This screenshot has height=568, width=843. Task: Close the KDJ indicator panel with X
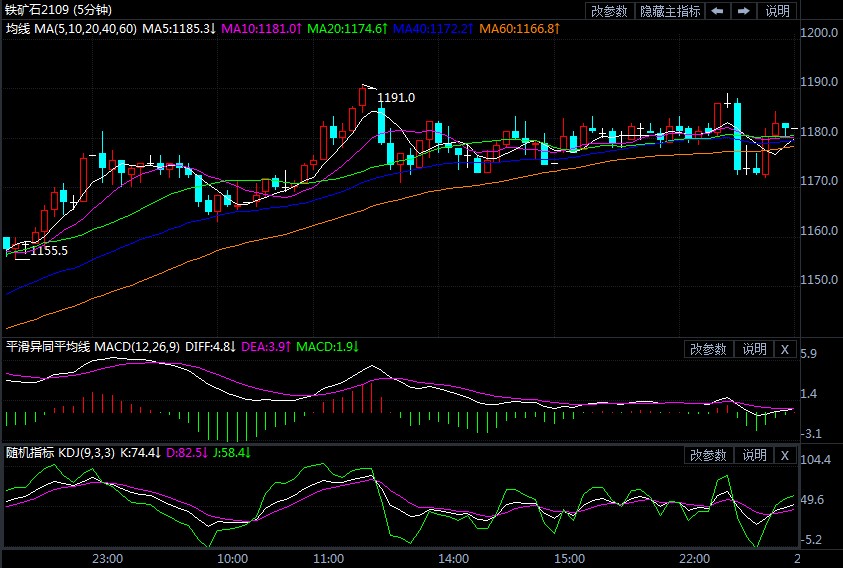[785, 455]
